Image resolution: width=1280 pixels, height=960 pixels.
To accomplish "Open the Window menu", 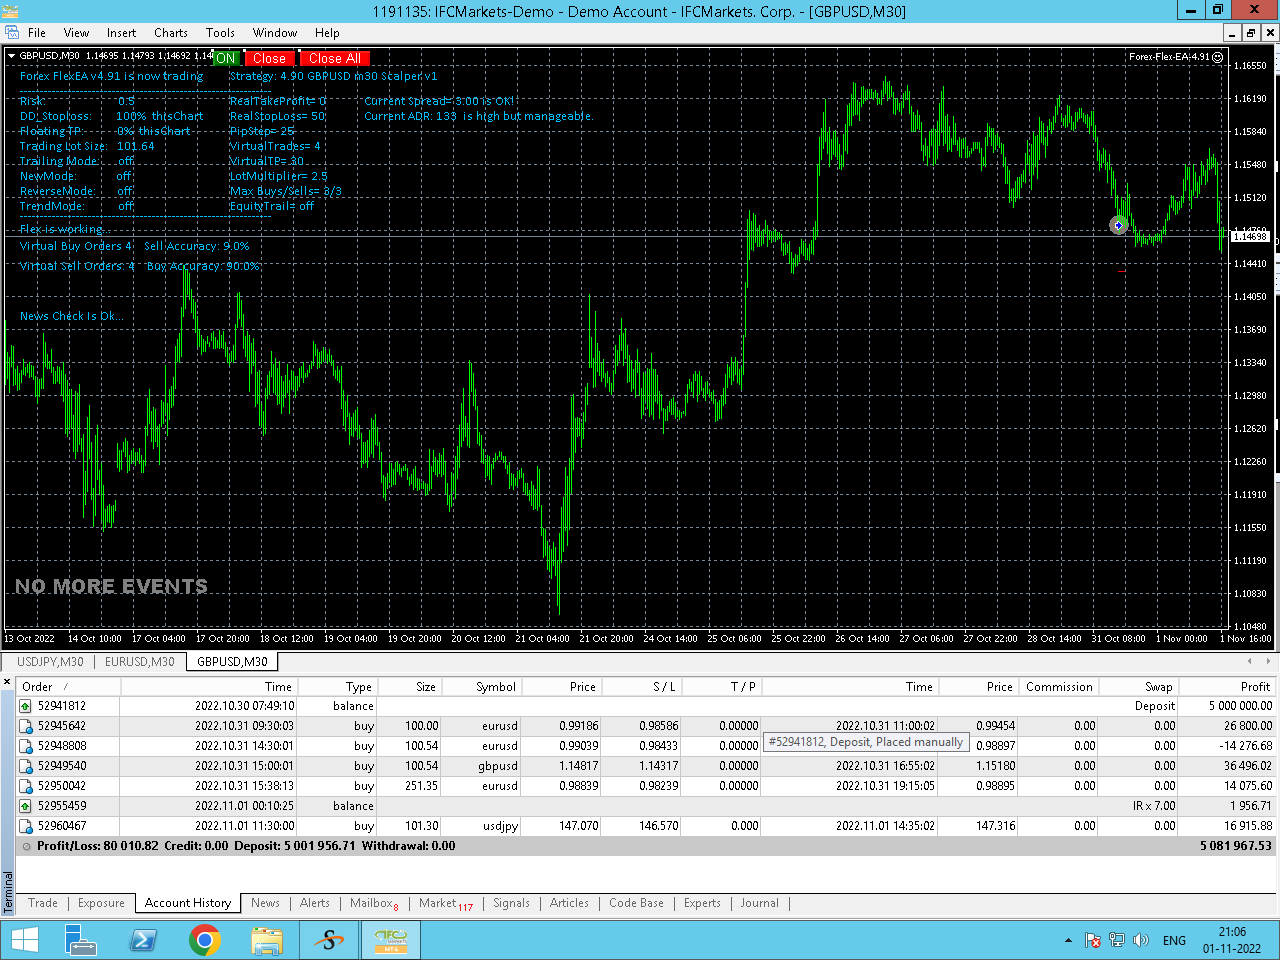I will pos(275,33).
